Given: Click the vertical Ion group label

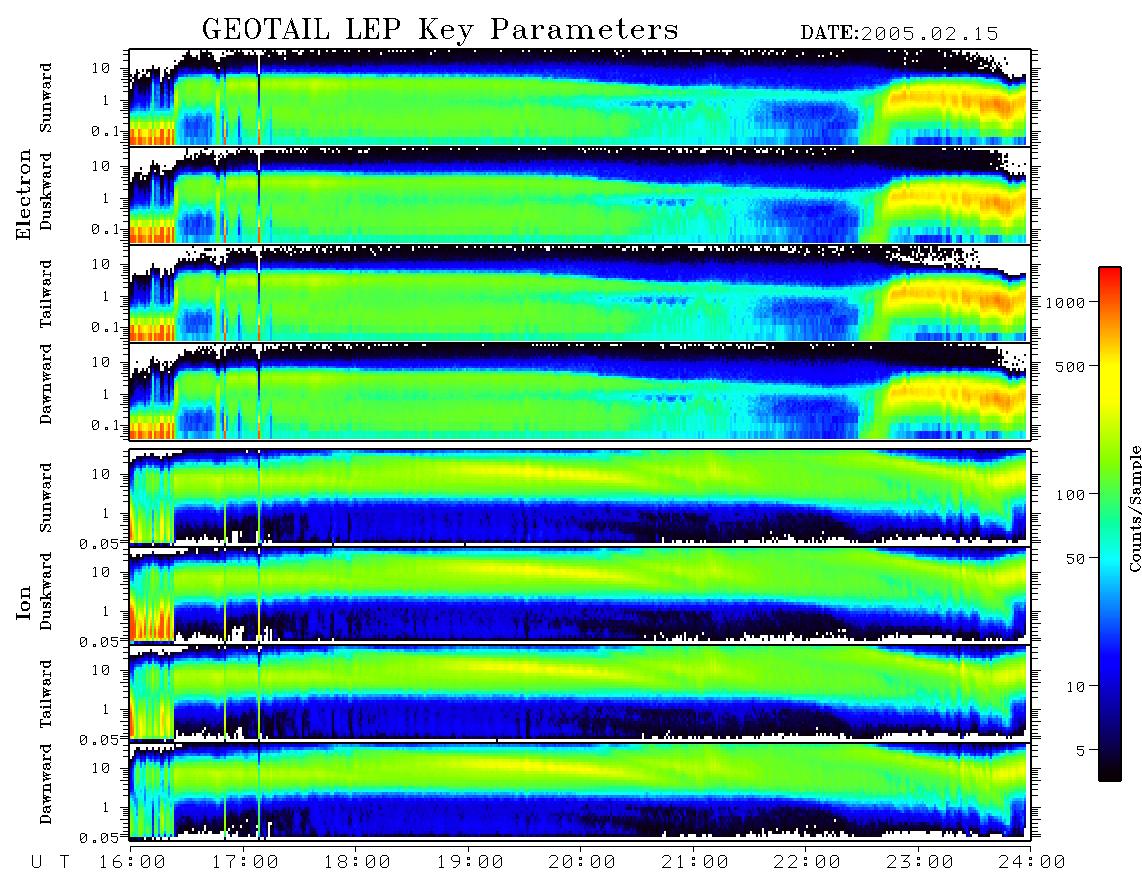Looking at the screenshot, I should point(23,602).
